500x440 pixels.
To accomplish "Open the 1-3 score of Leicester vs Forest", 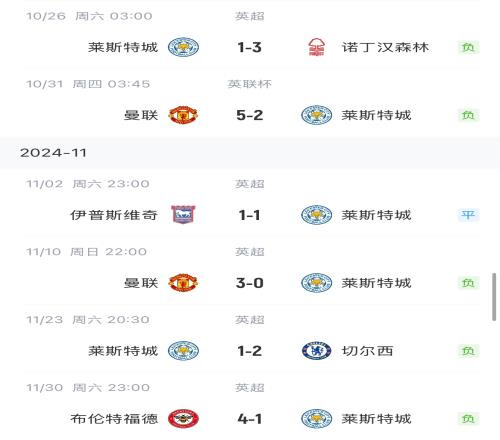I will [250, 47].
